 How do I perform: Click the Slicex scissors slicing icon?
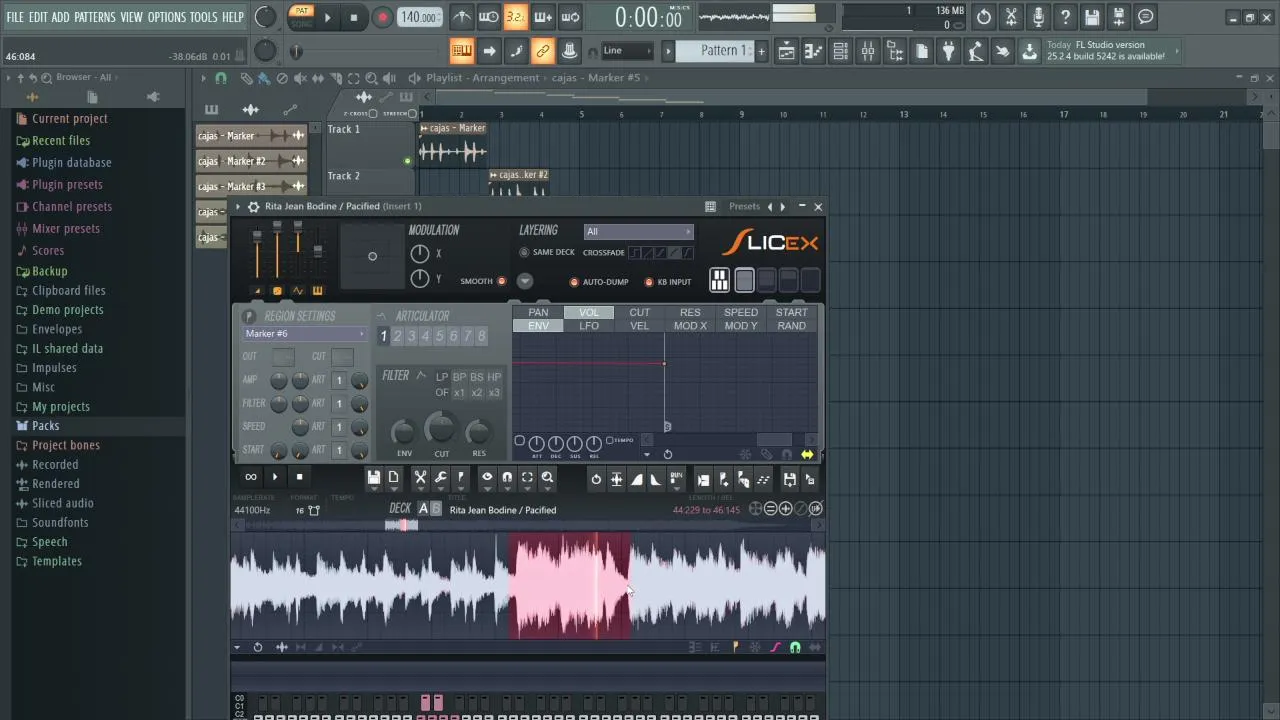click(420, 478)
